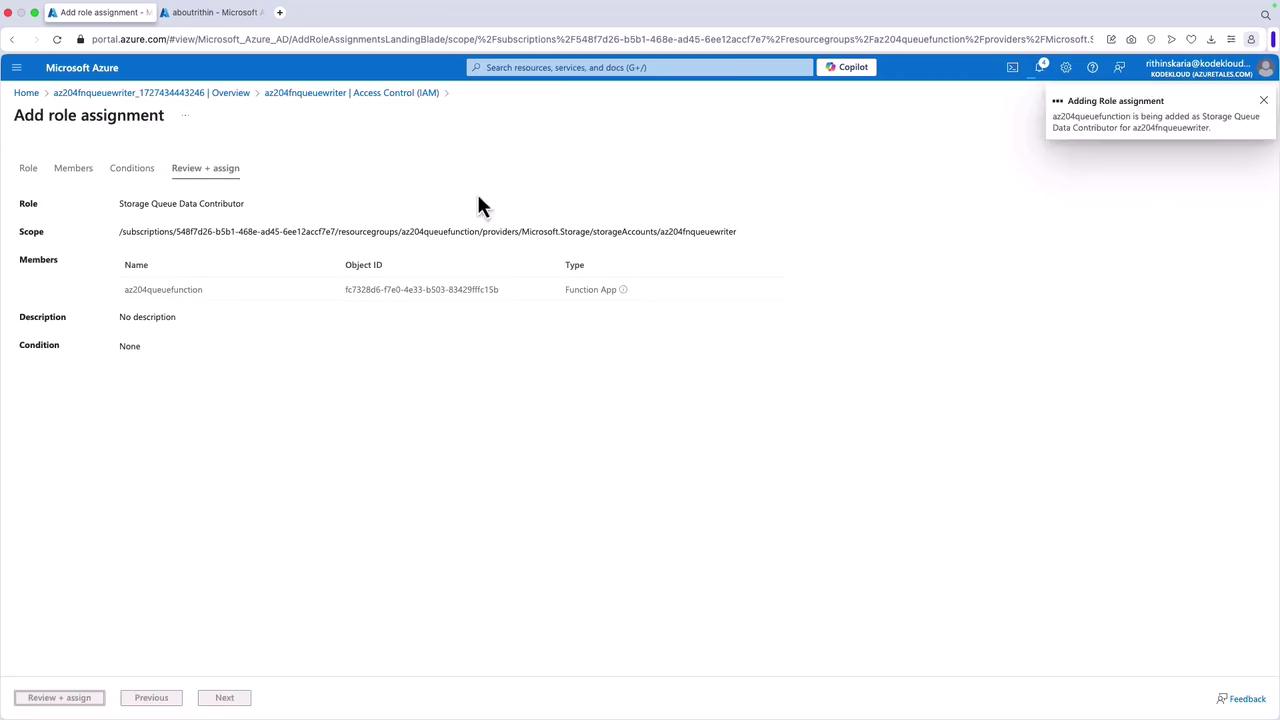The height and width of the screenshot is (720, 1280).
Task: Click the No description text
Action: coord(147,317)
